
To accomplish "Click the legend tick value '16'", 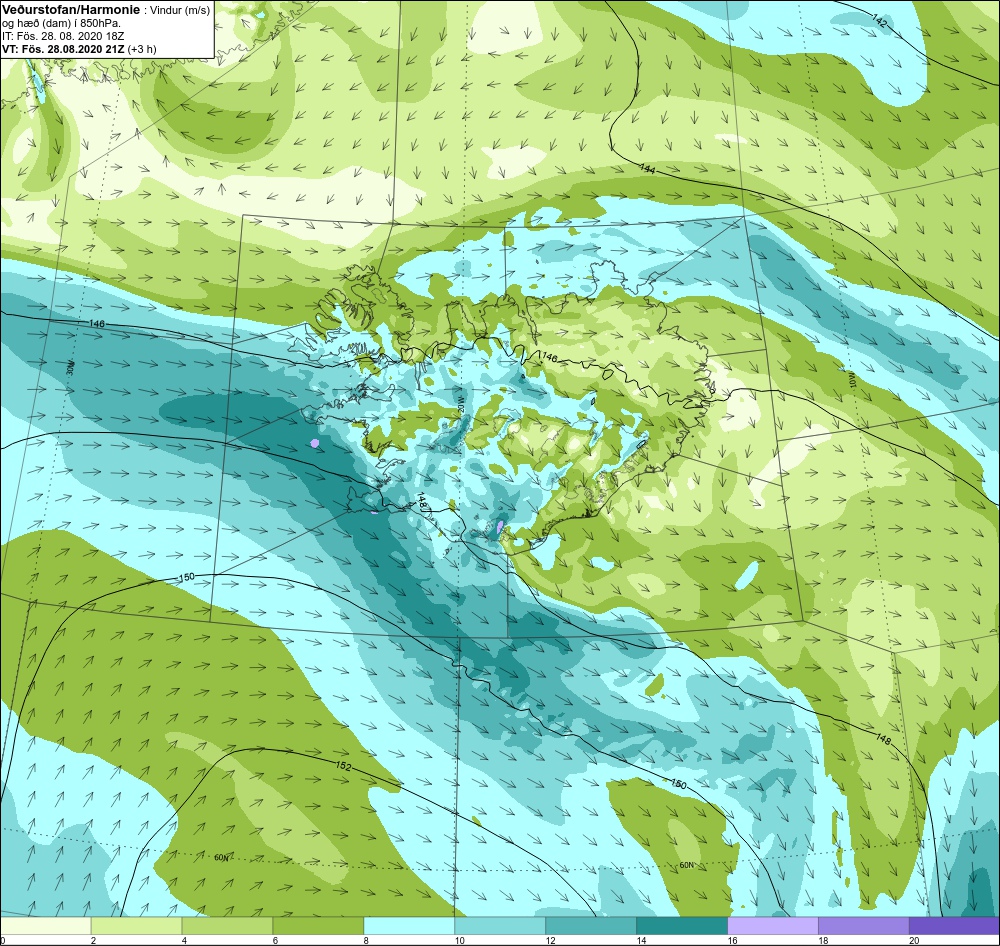I will coord(732,940).
